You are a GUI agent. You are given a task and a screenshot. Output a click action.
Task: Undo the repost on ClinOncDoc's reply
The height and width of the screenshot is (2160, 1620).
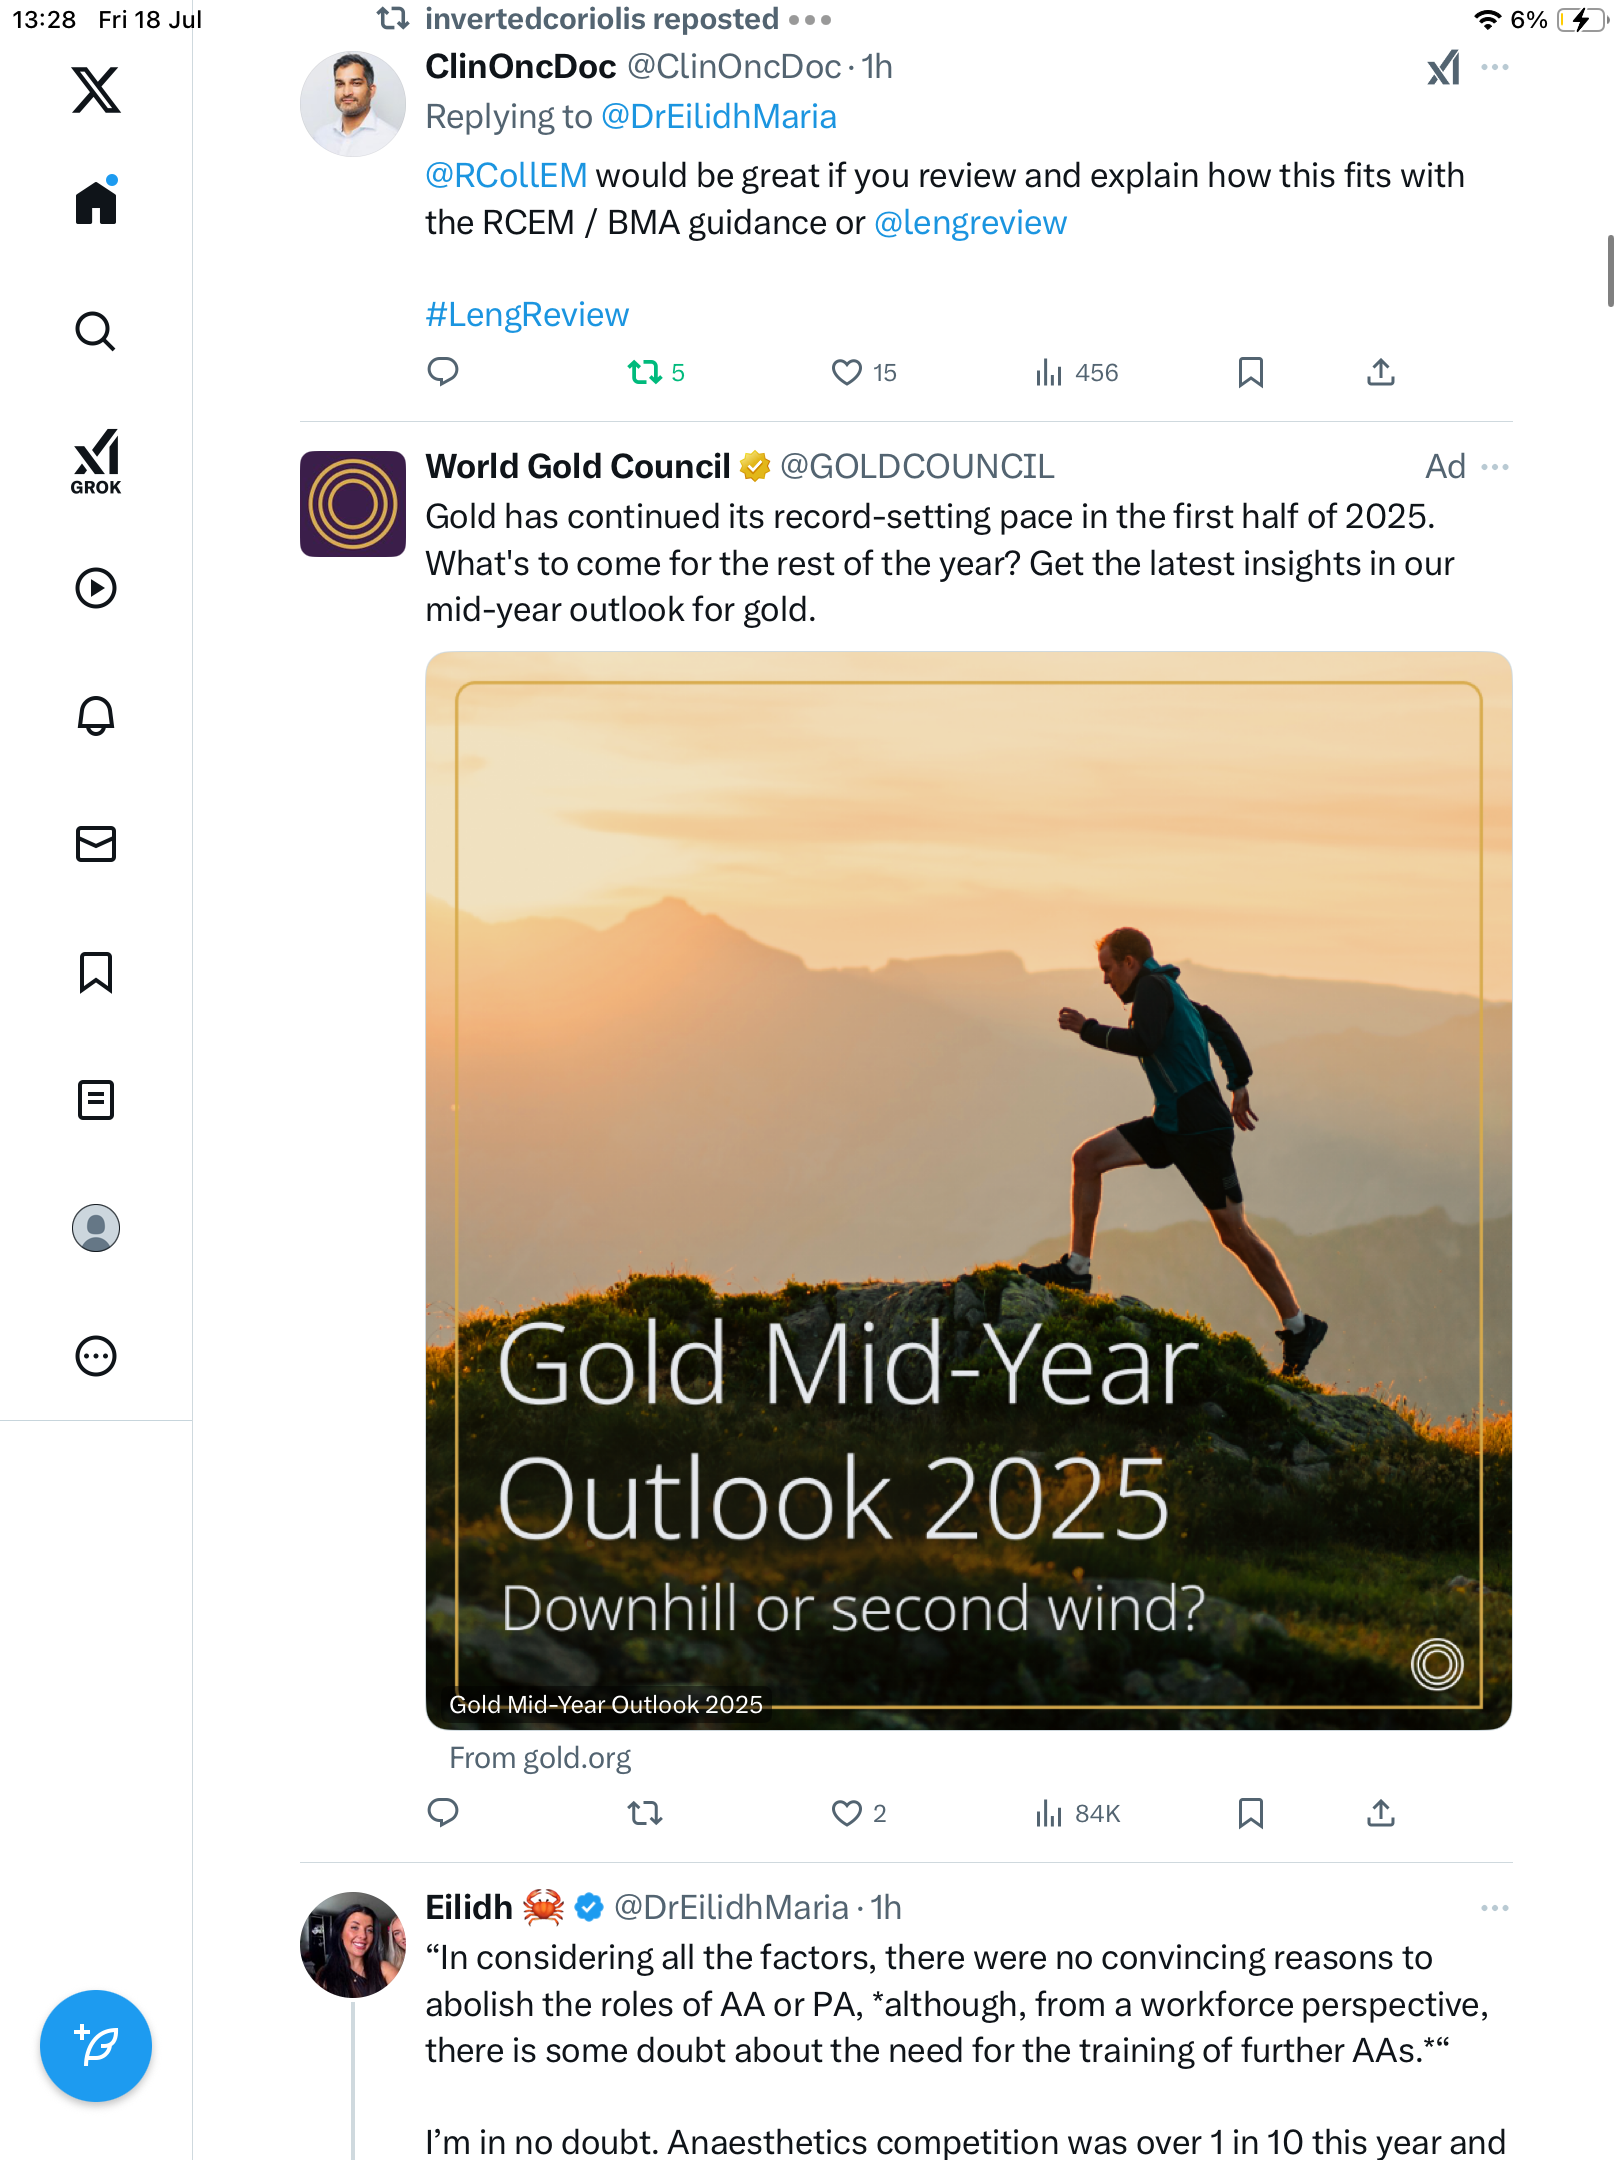pyautogui.click(x=656, y=373)
